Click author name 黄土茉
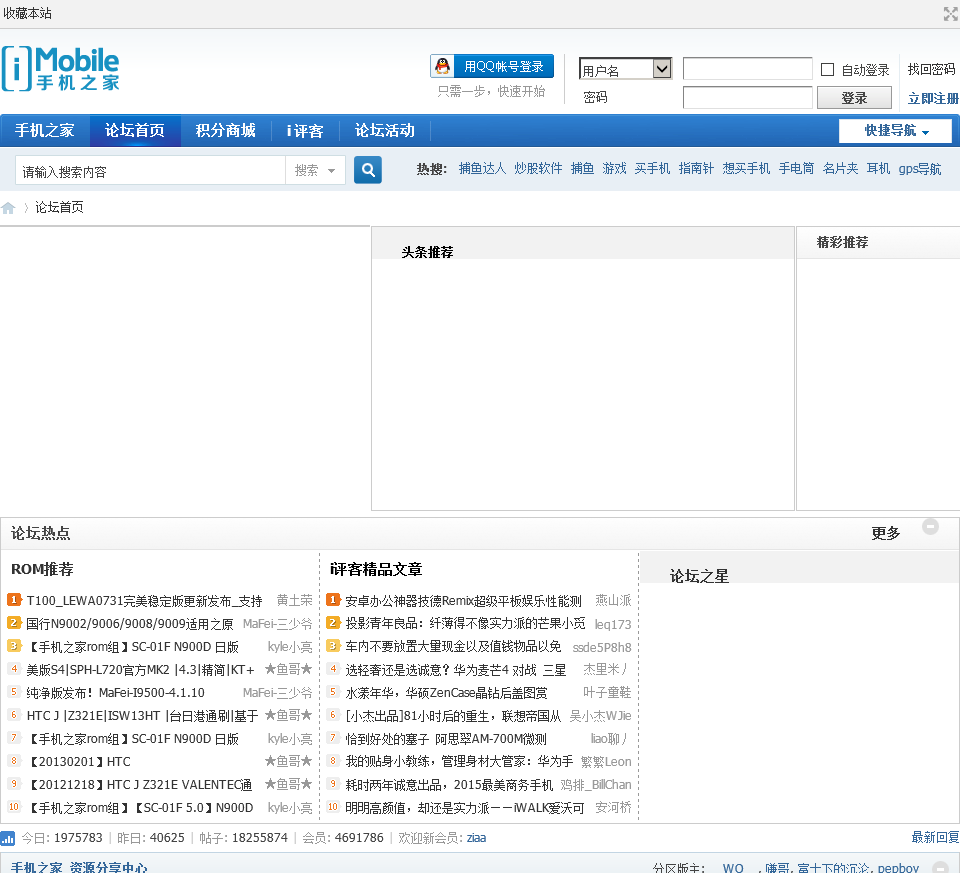960x873 pixels. point(294,600)
